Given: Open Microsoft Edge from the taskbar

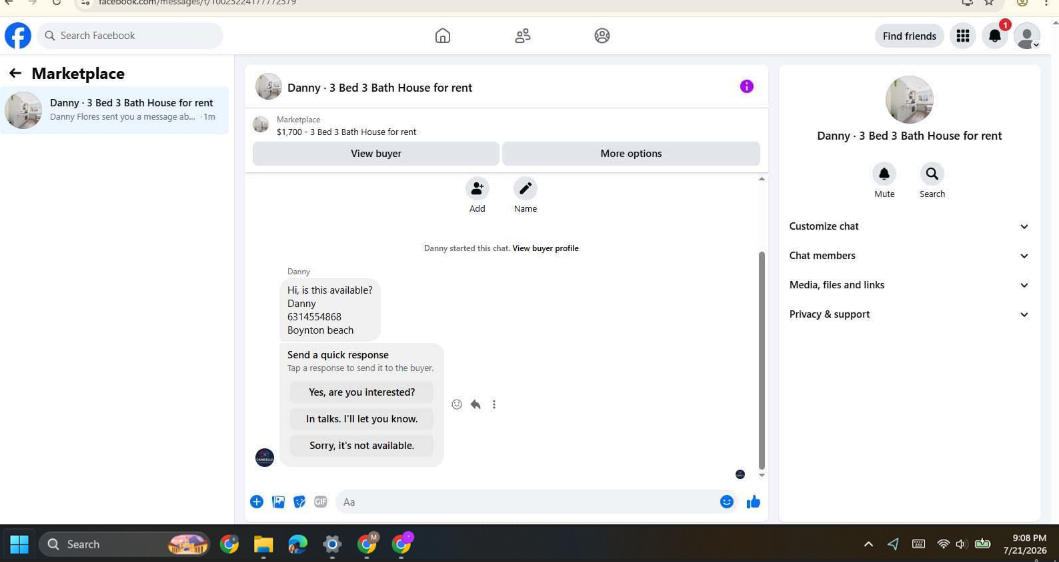Looking at the screenshot, I should pyautogui.click(x=298, y=544).
